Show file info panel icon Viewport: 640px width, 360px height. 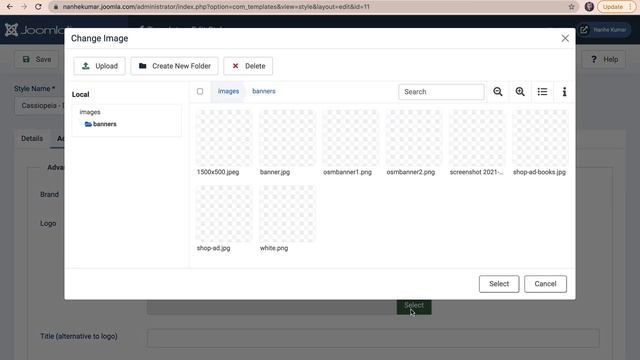(x=564, y=92)
